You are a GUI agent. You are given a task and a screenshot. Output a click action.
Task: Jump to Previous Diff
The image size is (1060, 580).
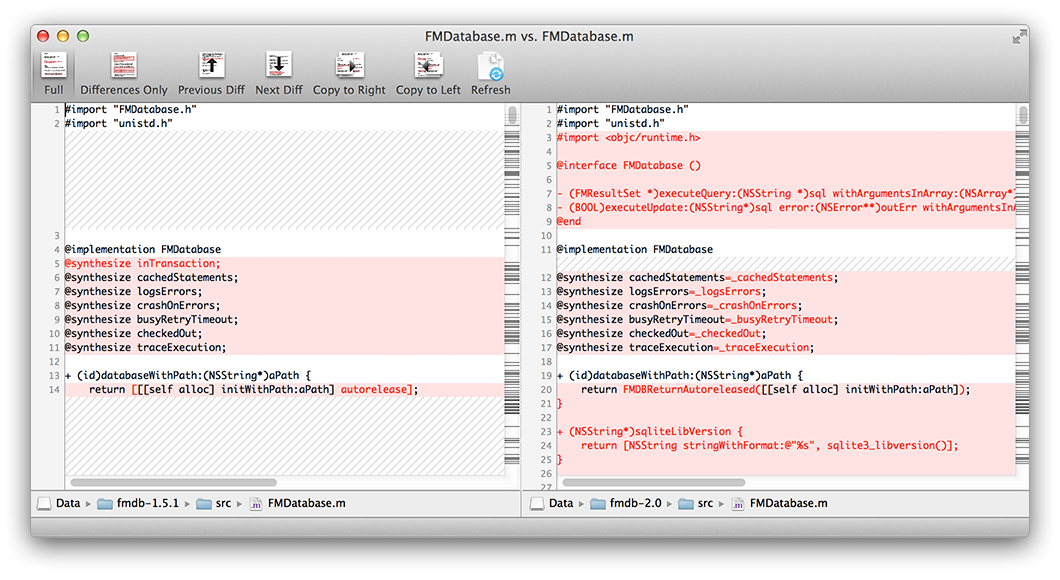[211, 72]
